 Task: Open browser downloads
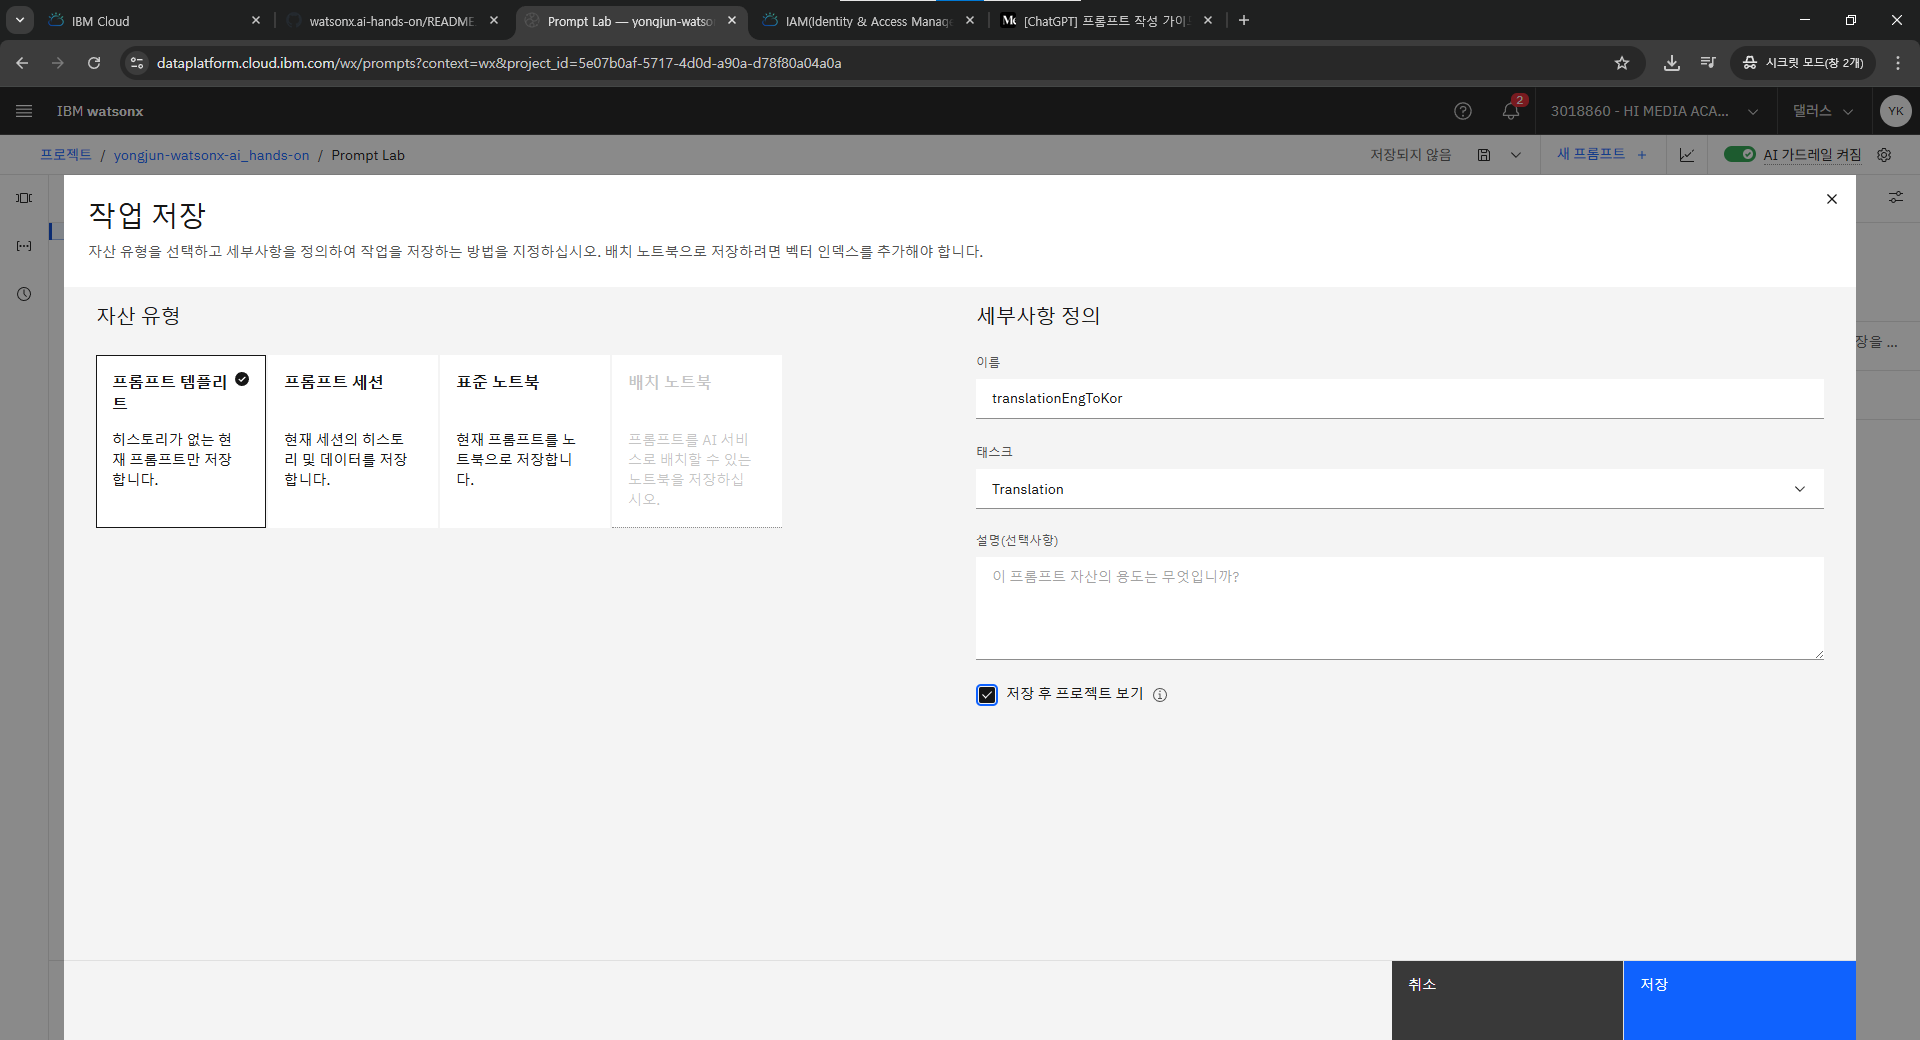tap(1672, 63)
